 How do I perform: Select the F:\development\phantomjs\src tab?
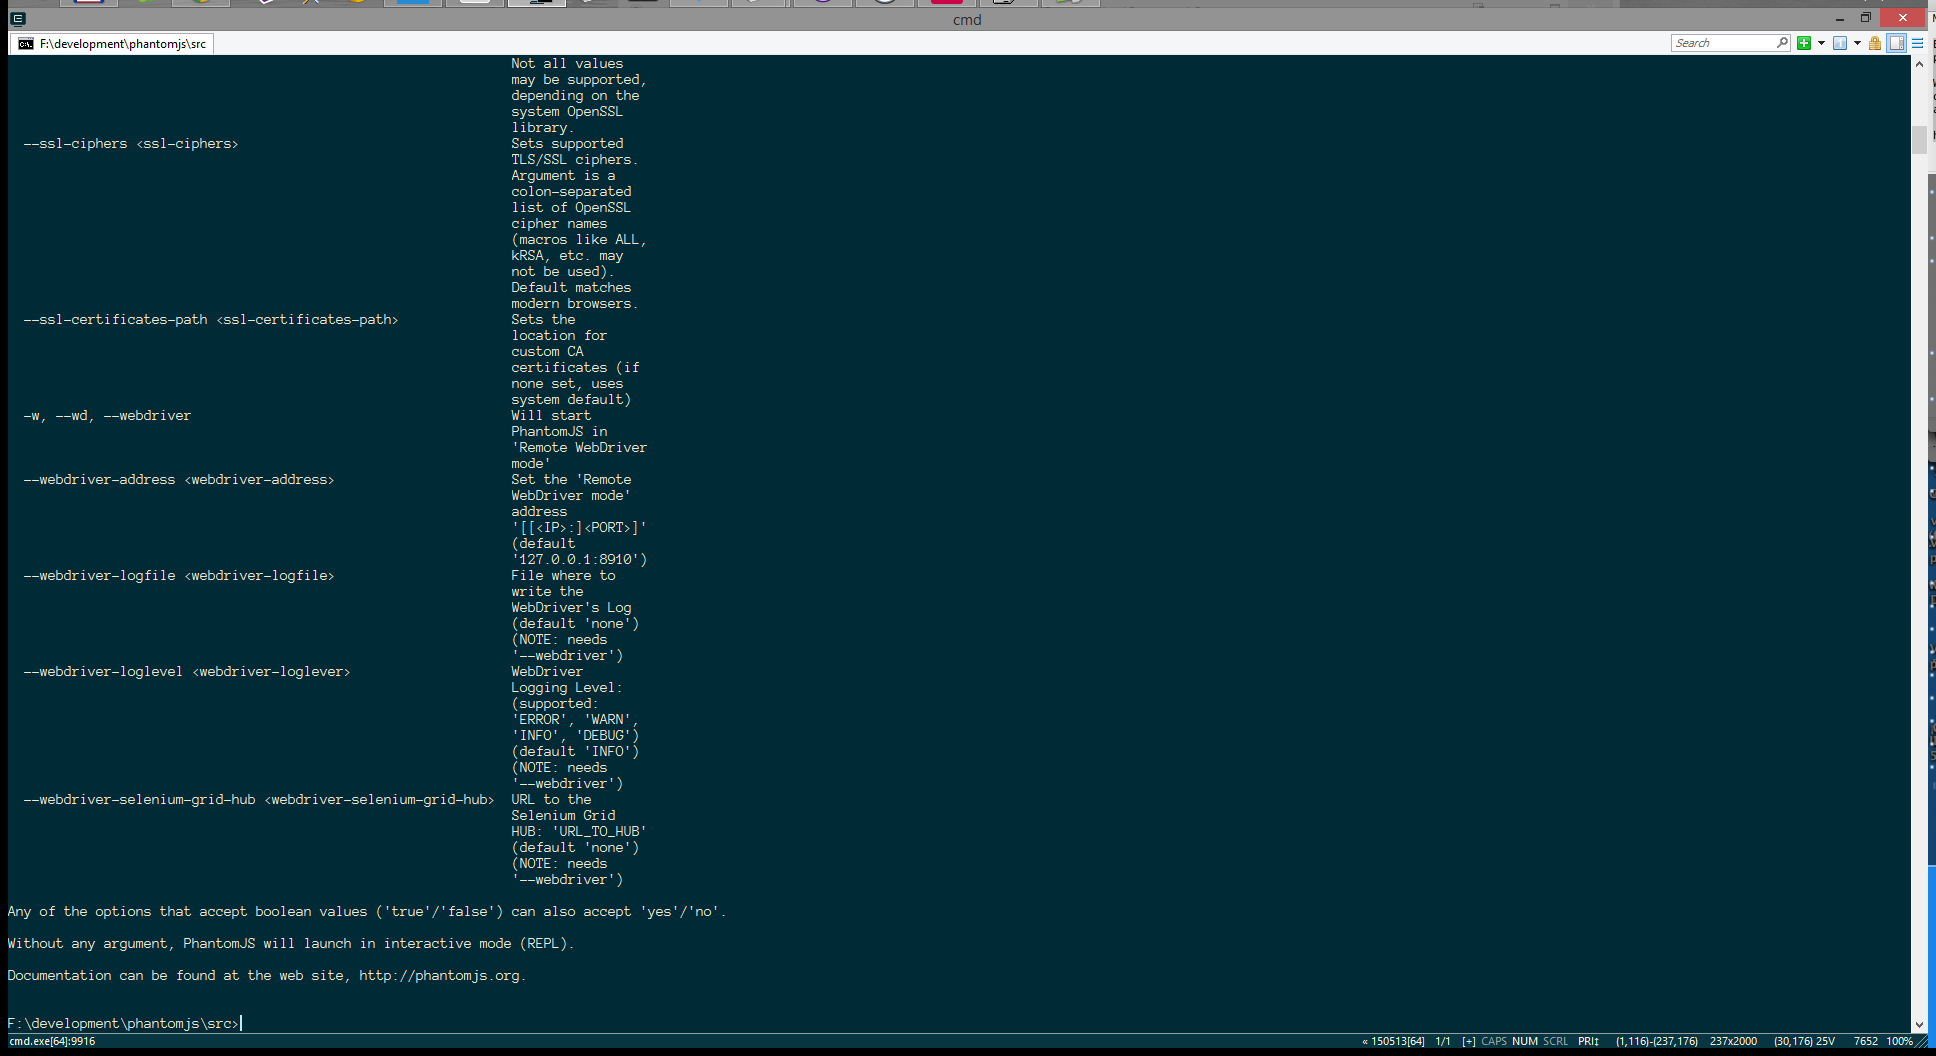tap(112, 43)
